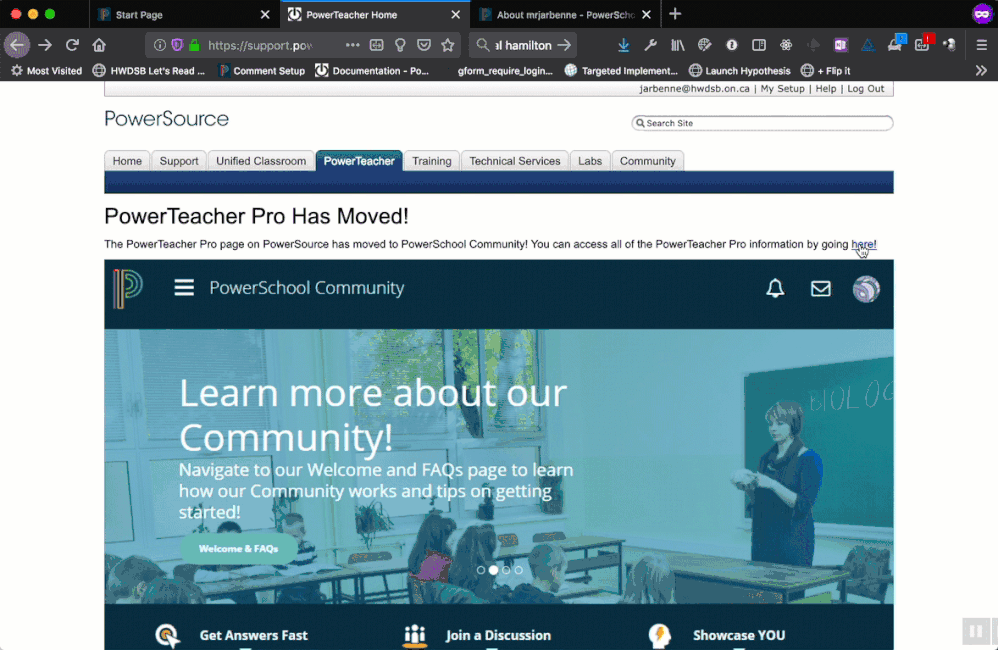998x650 pixels.
Task: Open the Community navigation tab
Action: tap(647, 161)
